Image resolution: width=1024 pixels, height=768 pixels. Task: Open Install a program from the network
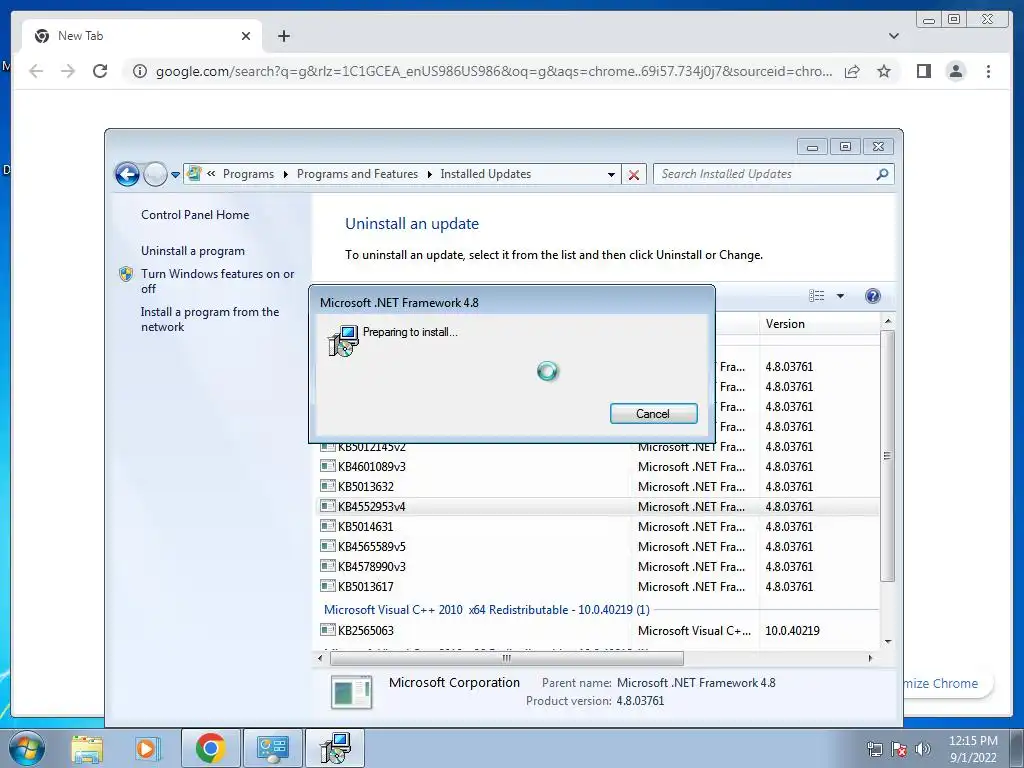pos(210,319)
